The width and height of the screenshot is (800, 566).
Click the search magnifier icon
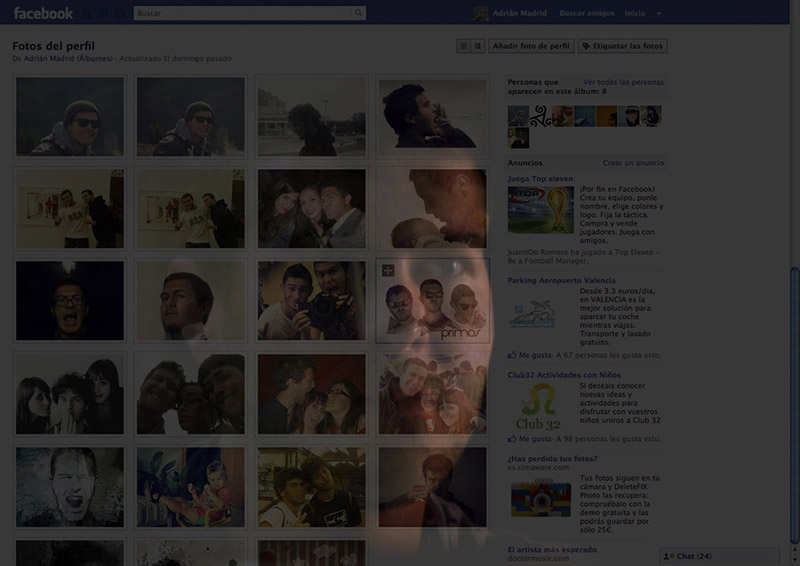point(358,14)
